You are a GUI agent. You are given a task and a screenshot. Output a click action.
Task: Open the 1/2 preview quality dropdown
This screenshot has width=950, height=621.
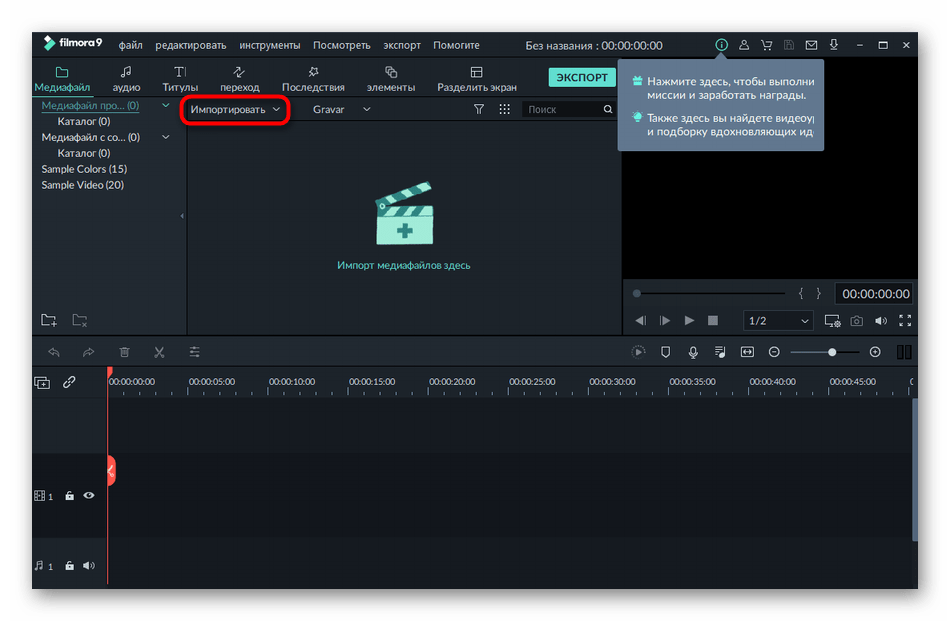click(x=779, y=321)
